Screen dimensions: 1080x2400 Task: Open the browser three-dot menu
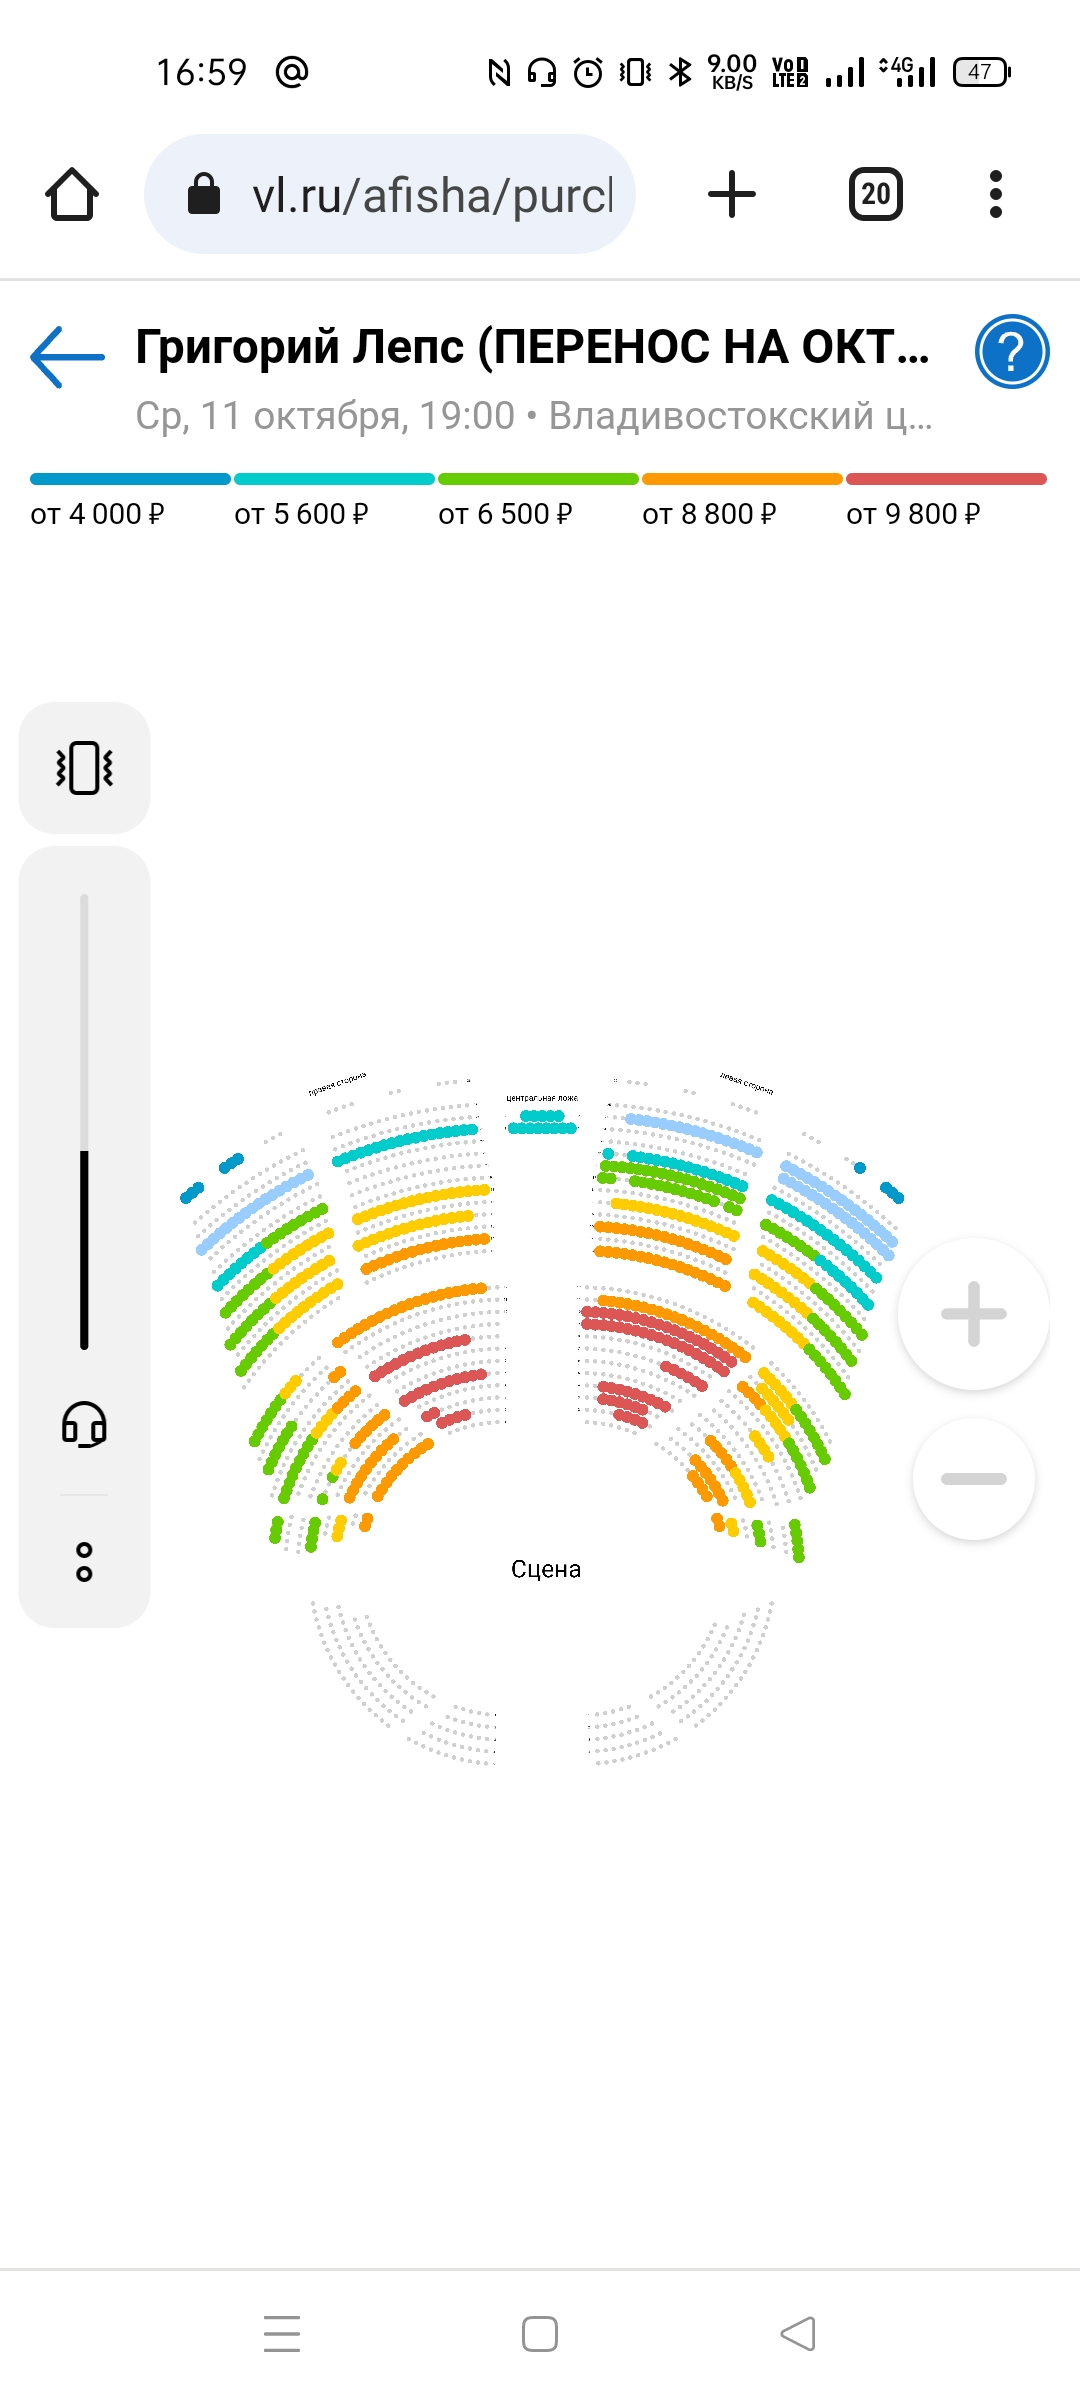pos(995,194)
